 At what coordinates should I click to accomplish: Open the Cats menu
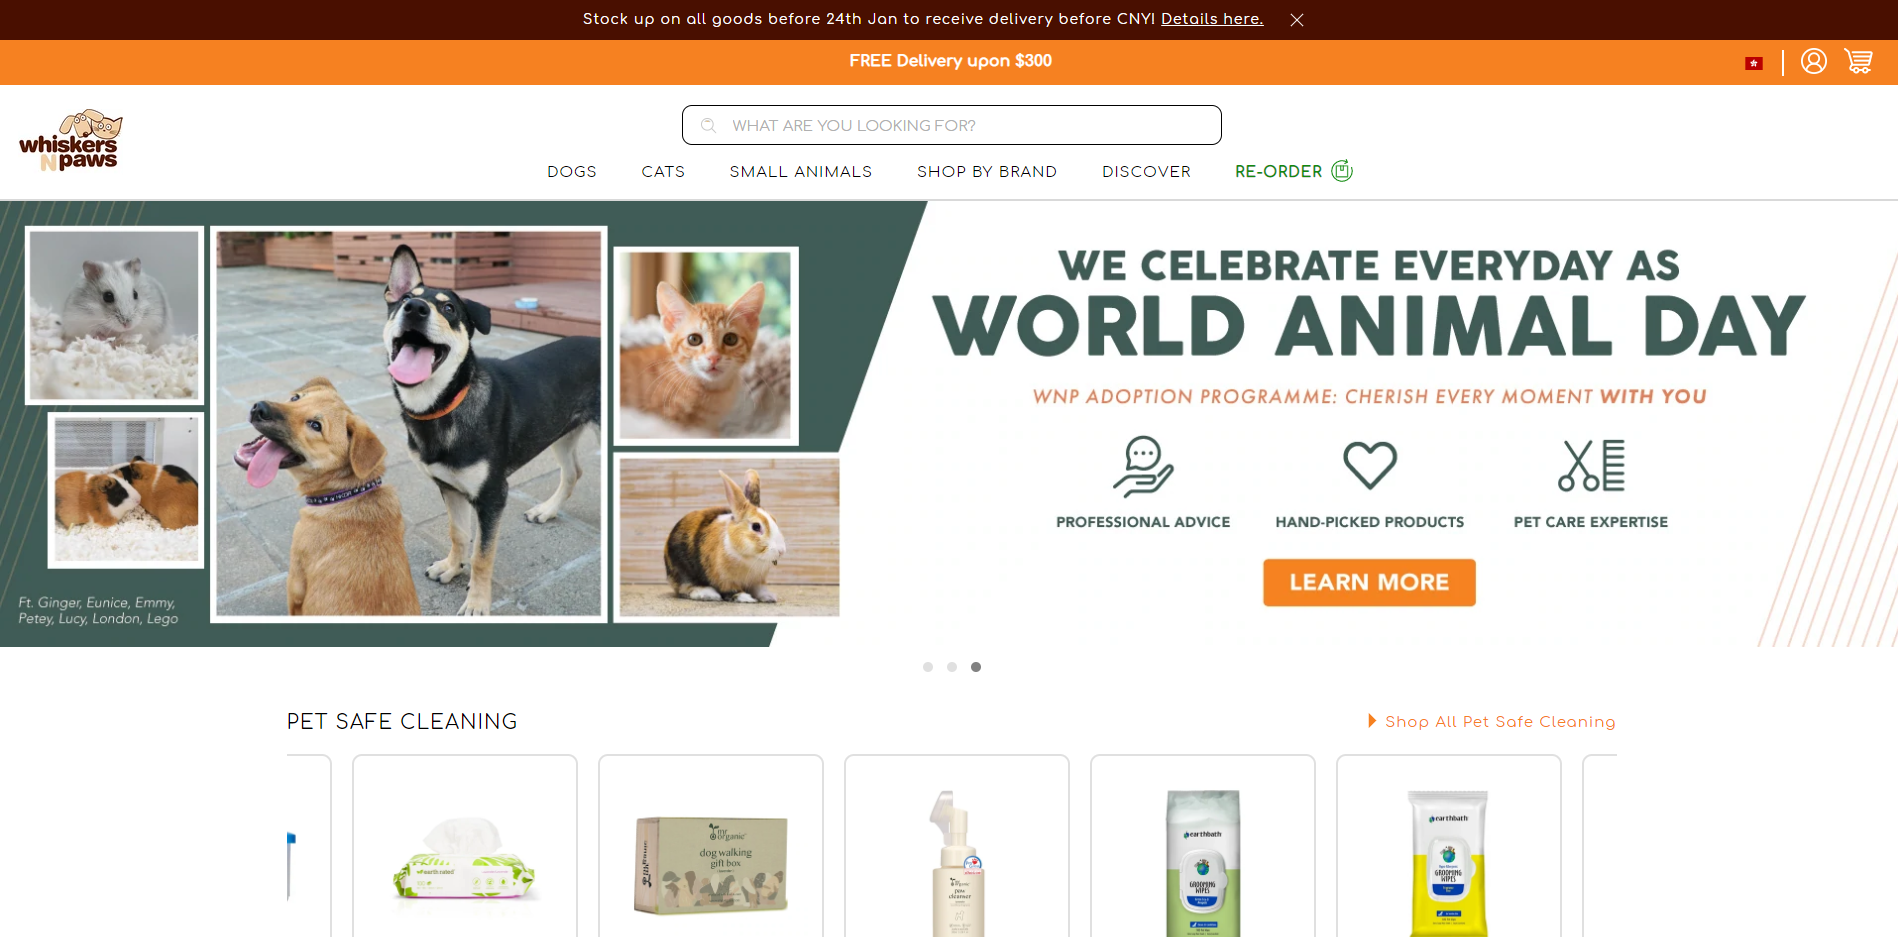pos(663,172)
